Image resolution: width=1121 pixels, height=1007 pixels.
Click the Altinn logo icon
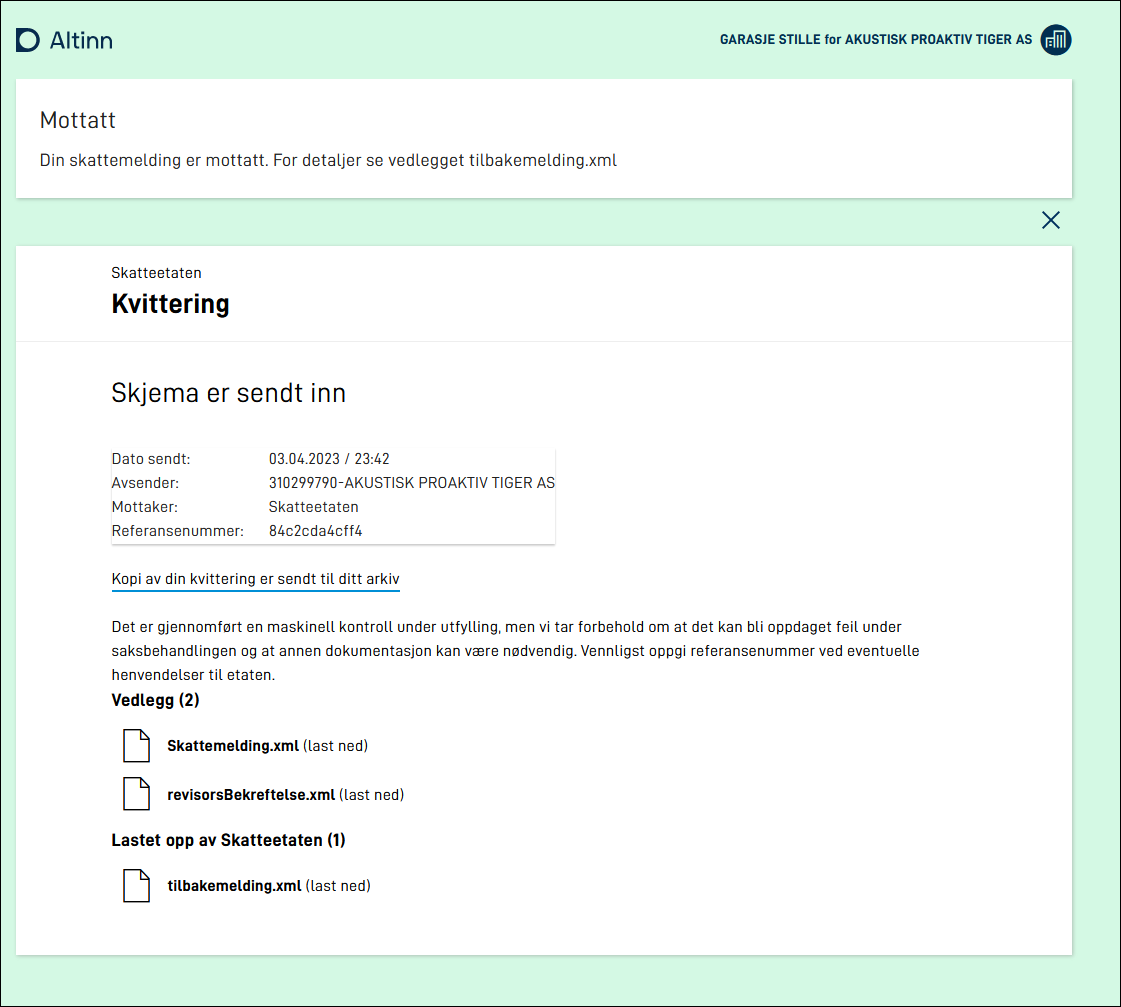pyautogui.click(x=28, y=40)
